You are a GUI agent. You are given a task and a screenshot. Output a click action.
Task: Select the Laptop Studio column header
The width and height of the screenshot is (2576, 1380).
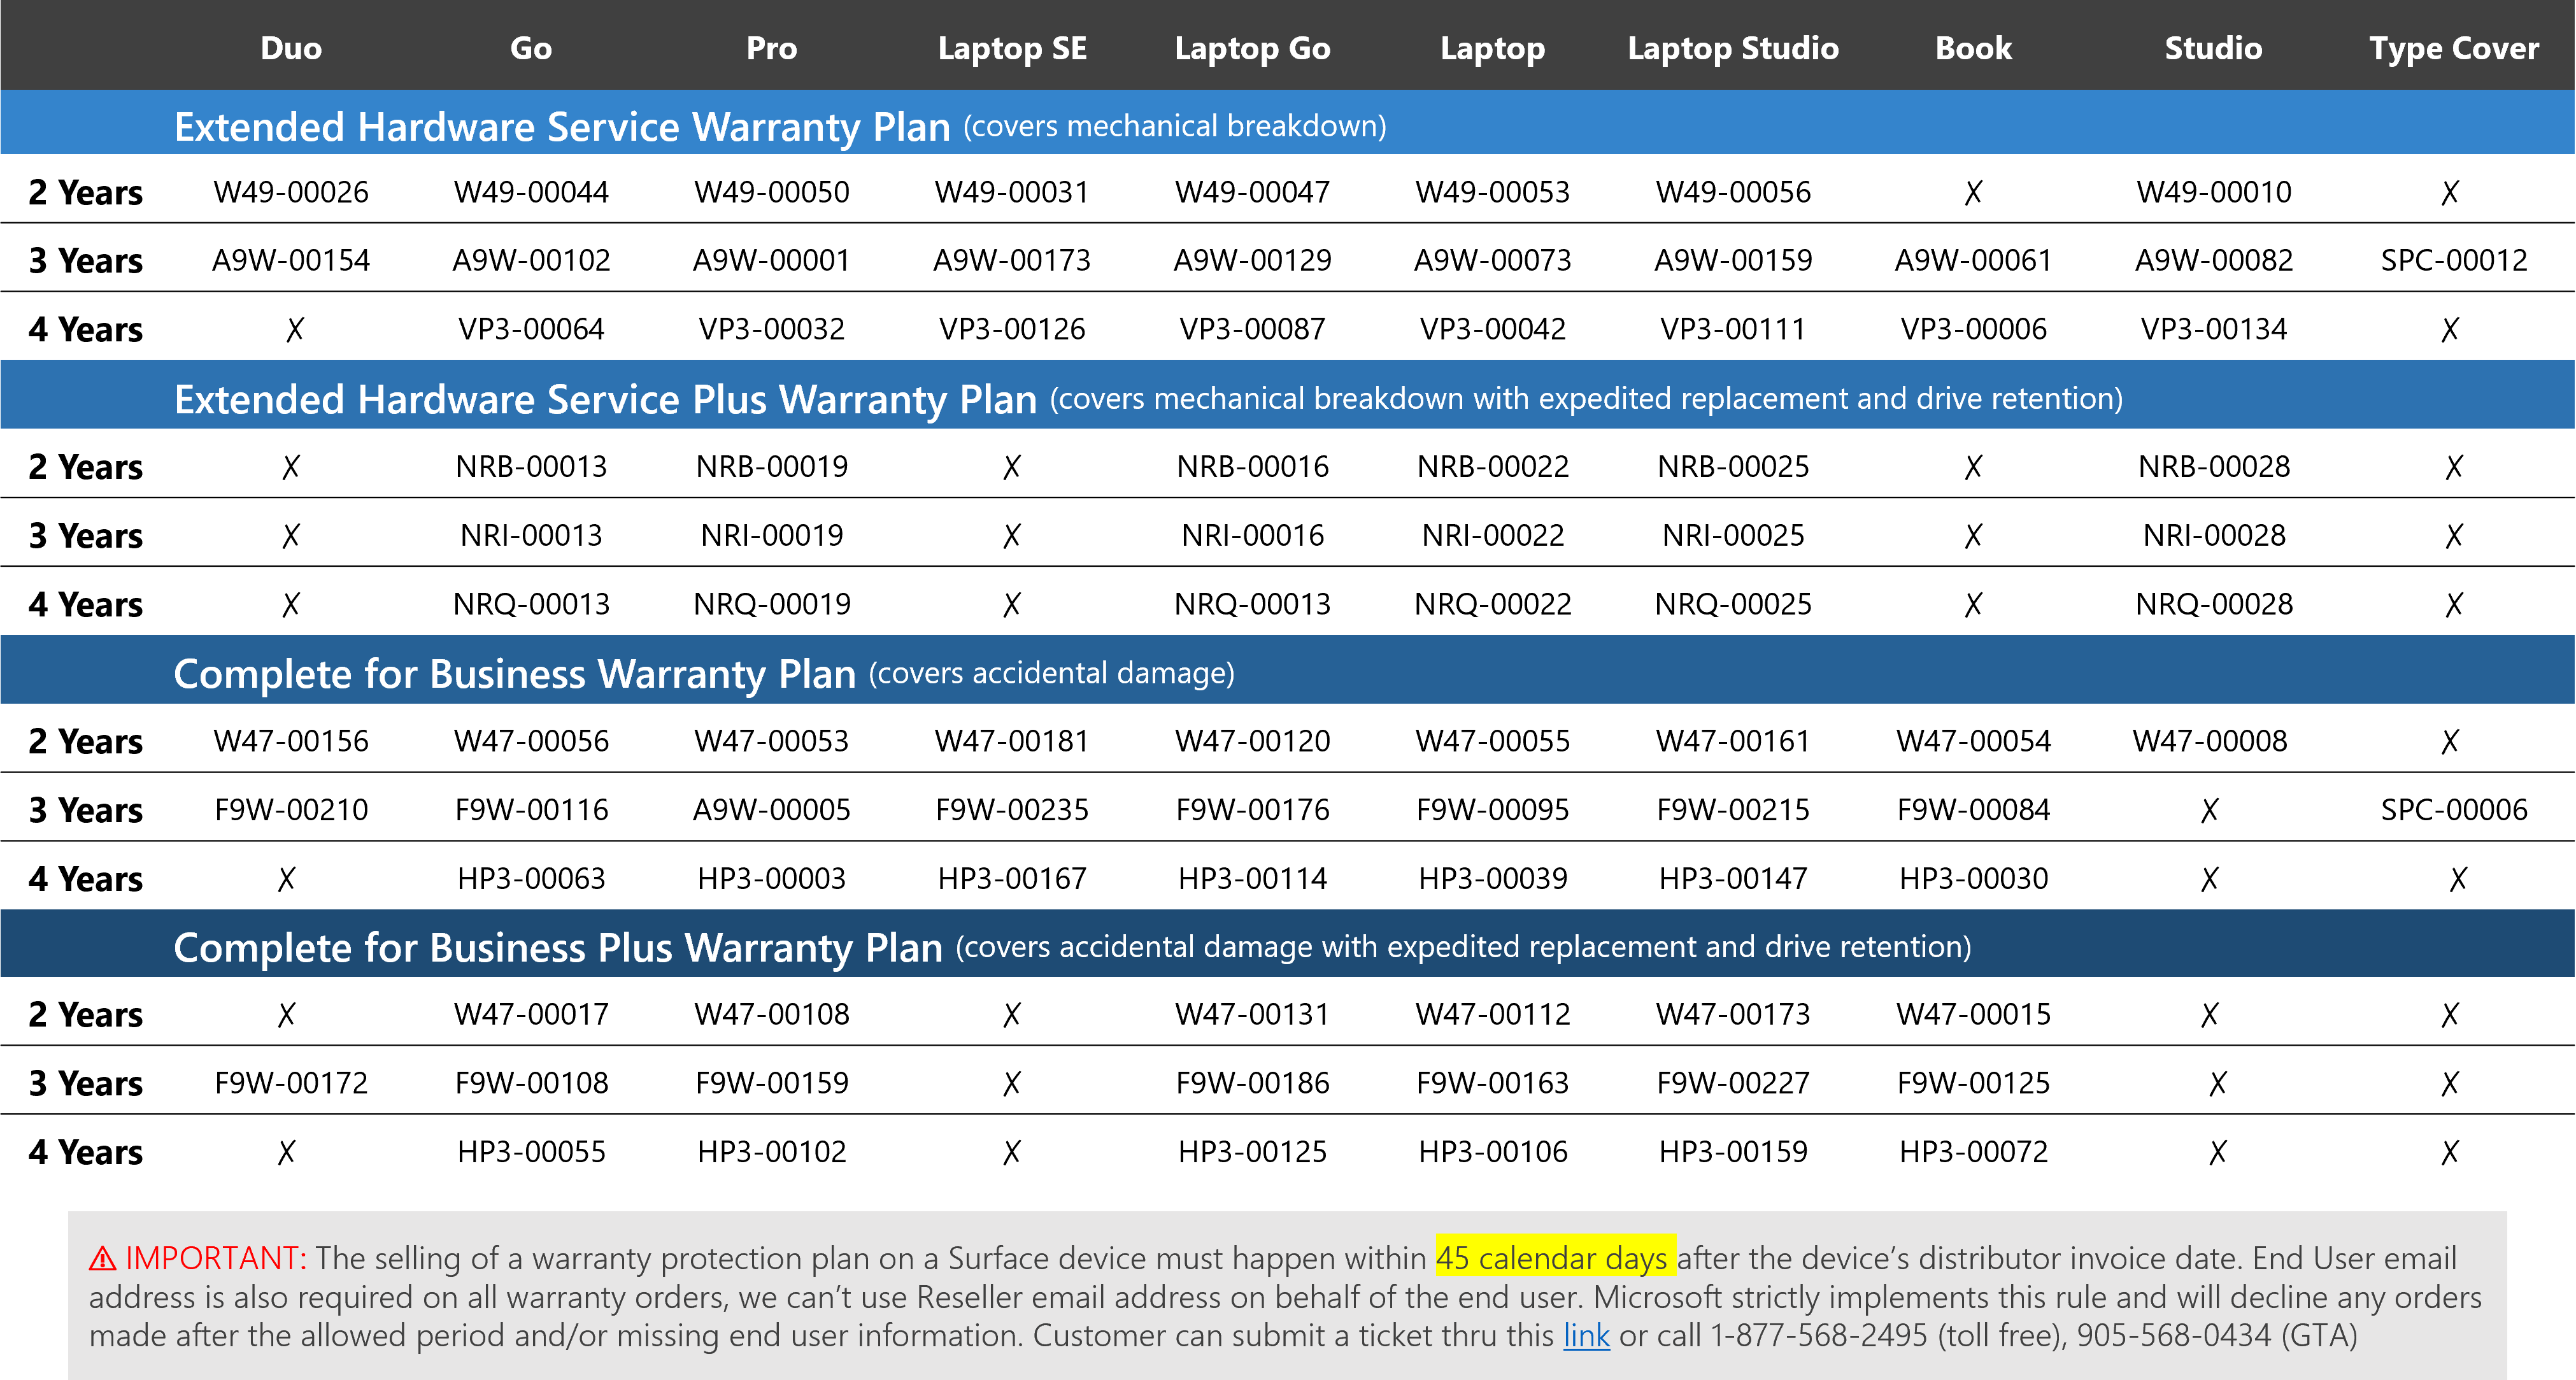(1733, 48)
